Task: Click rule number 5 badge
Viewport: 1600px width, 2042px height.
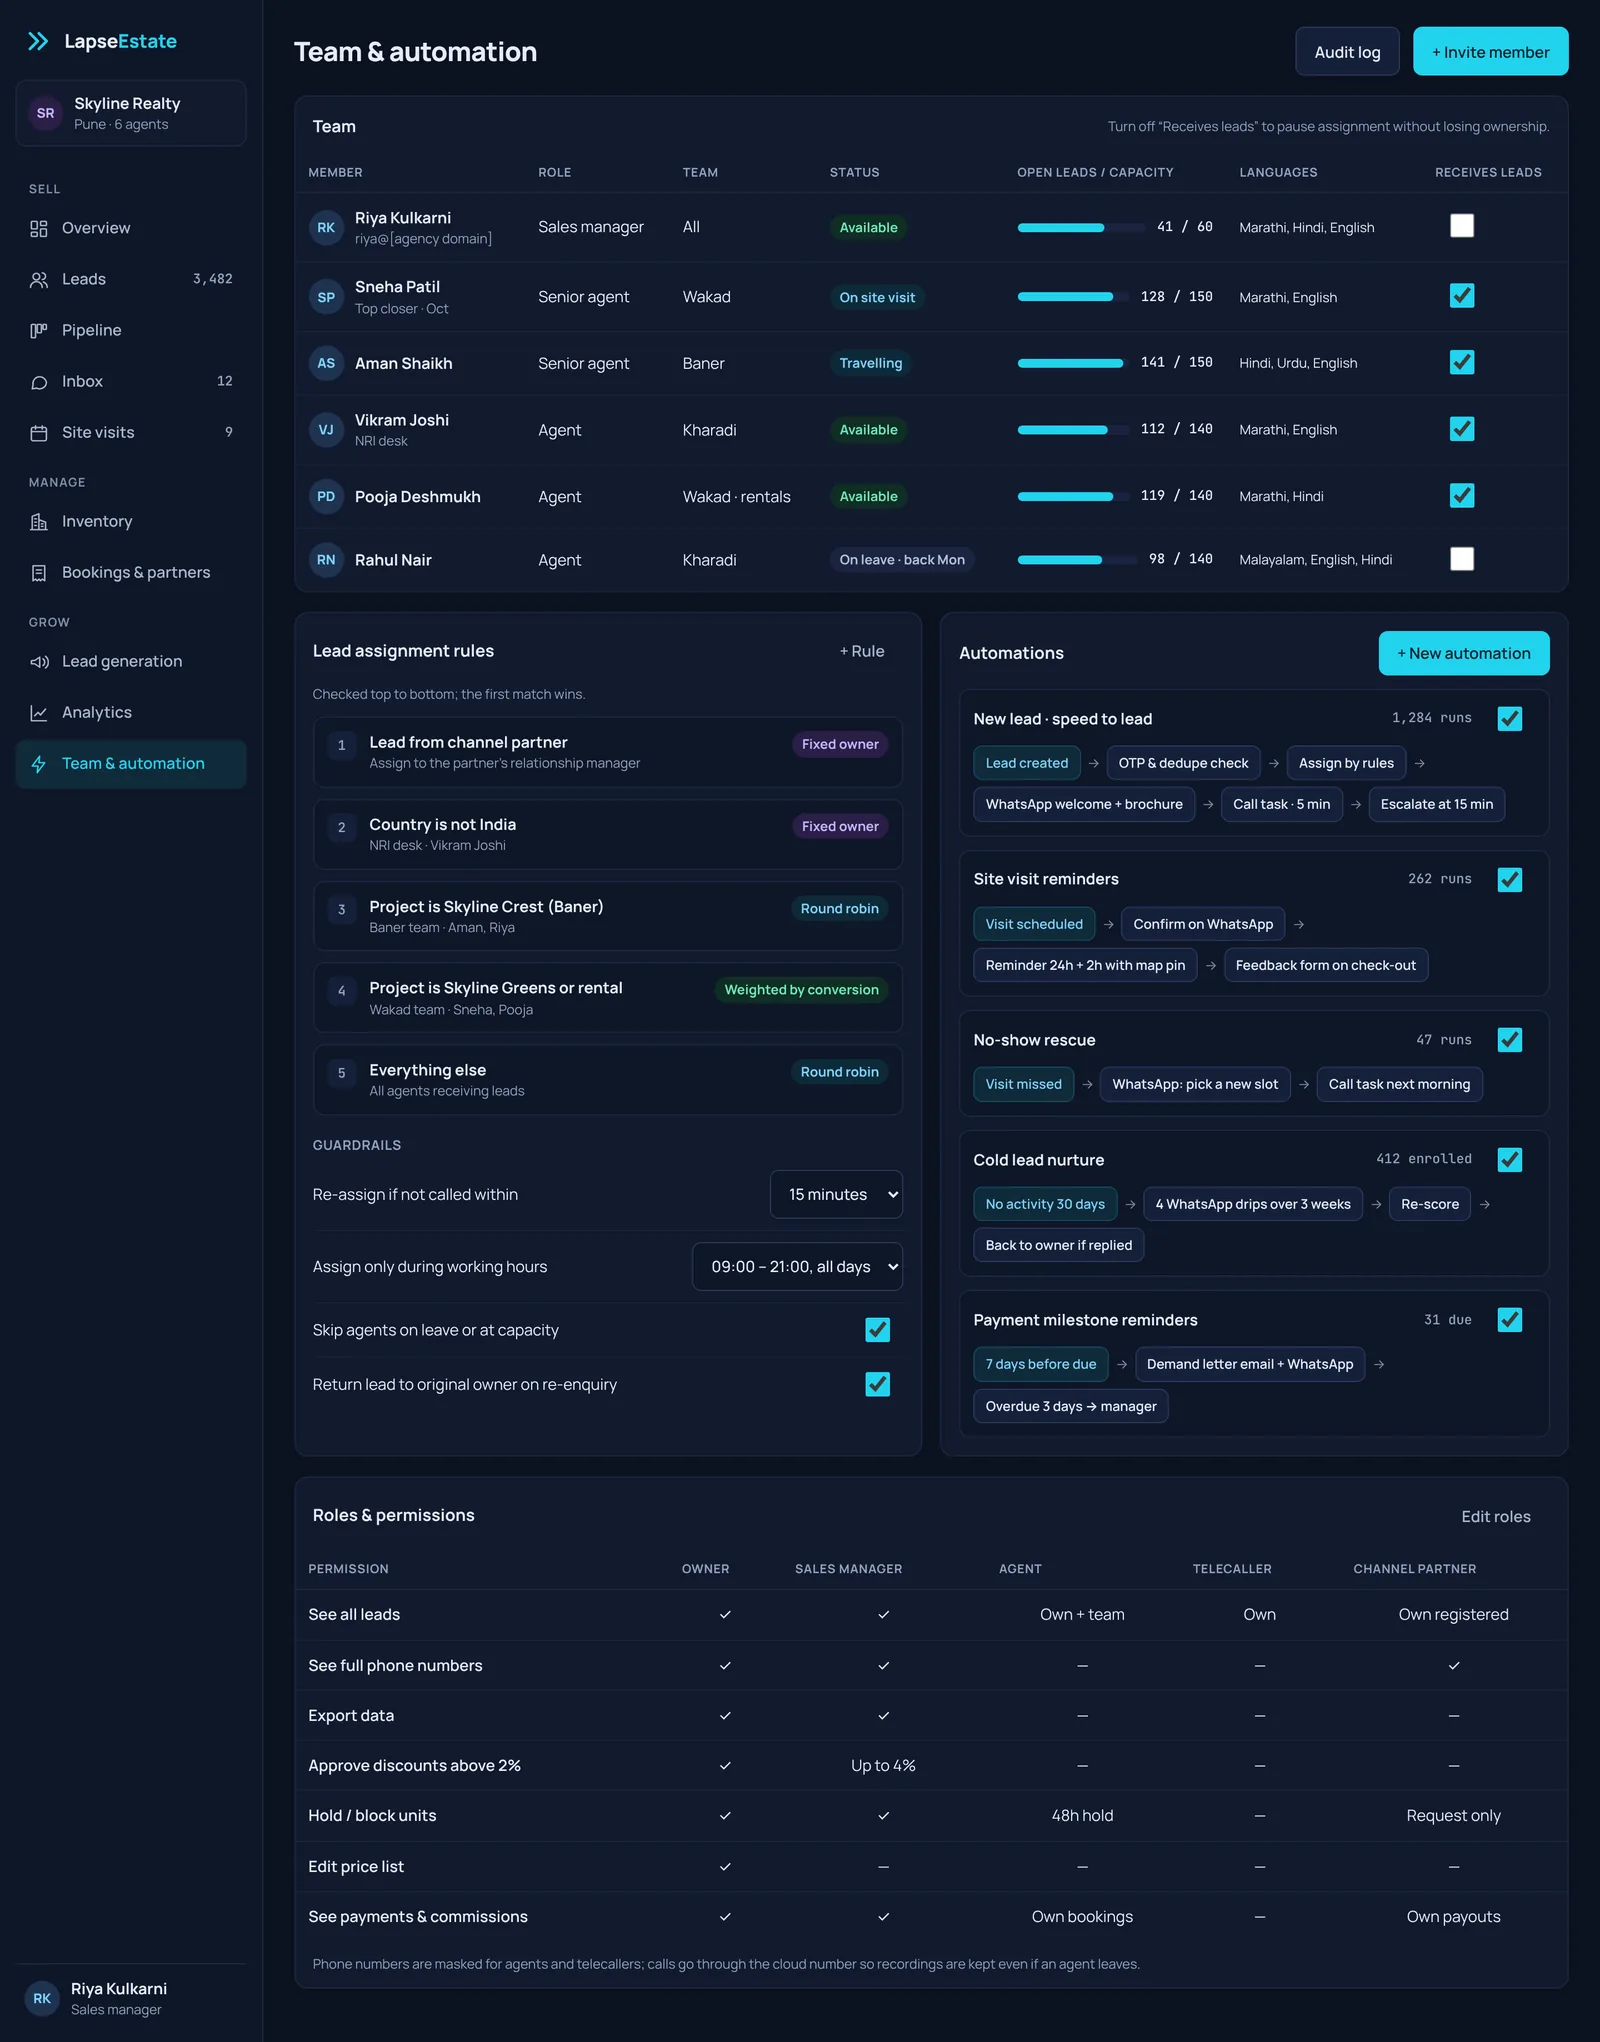Action: [341, 1073]
